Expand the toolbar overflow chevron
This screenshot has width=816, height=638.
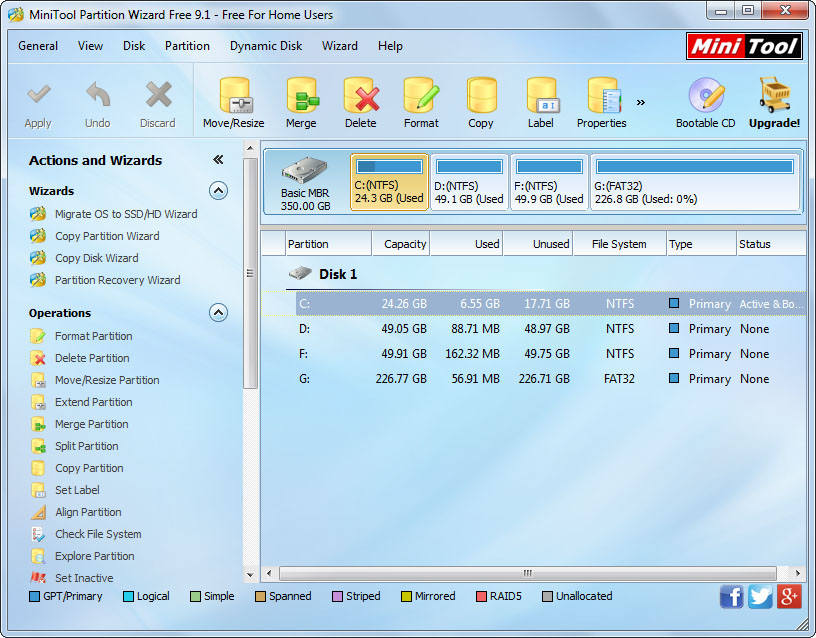[x=641, y=102]
